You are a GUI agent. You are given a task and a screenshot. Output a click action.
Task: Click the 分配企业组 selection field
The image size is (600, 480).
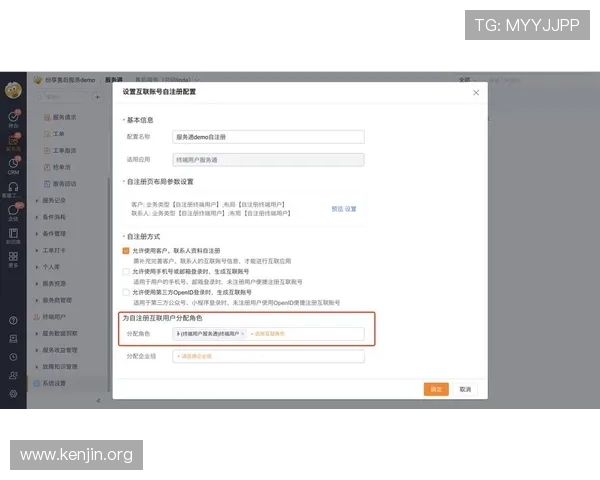click(268, 356)
